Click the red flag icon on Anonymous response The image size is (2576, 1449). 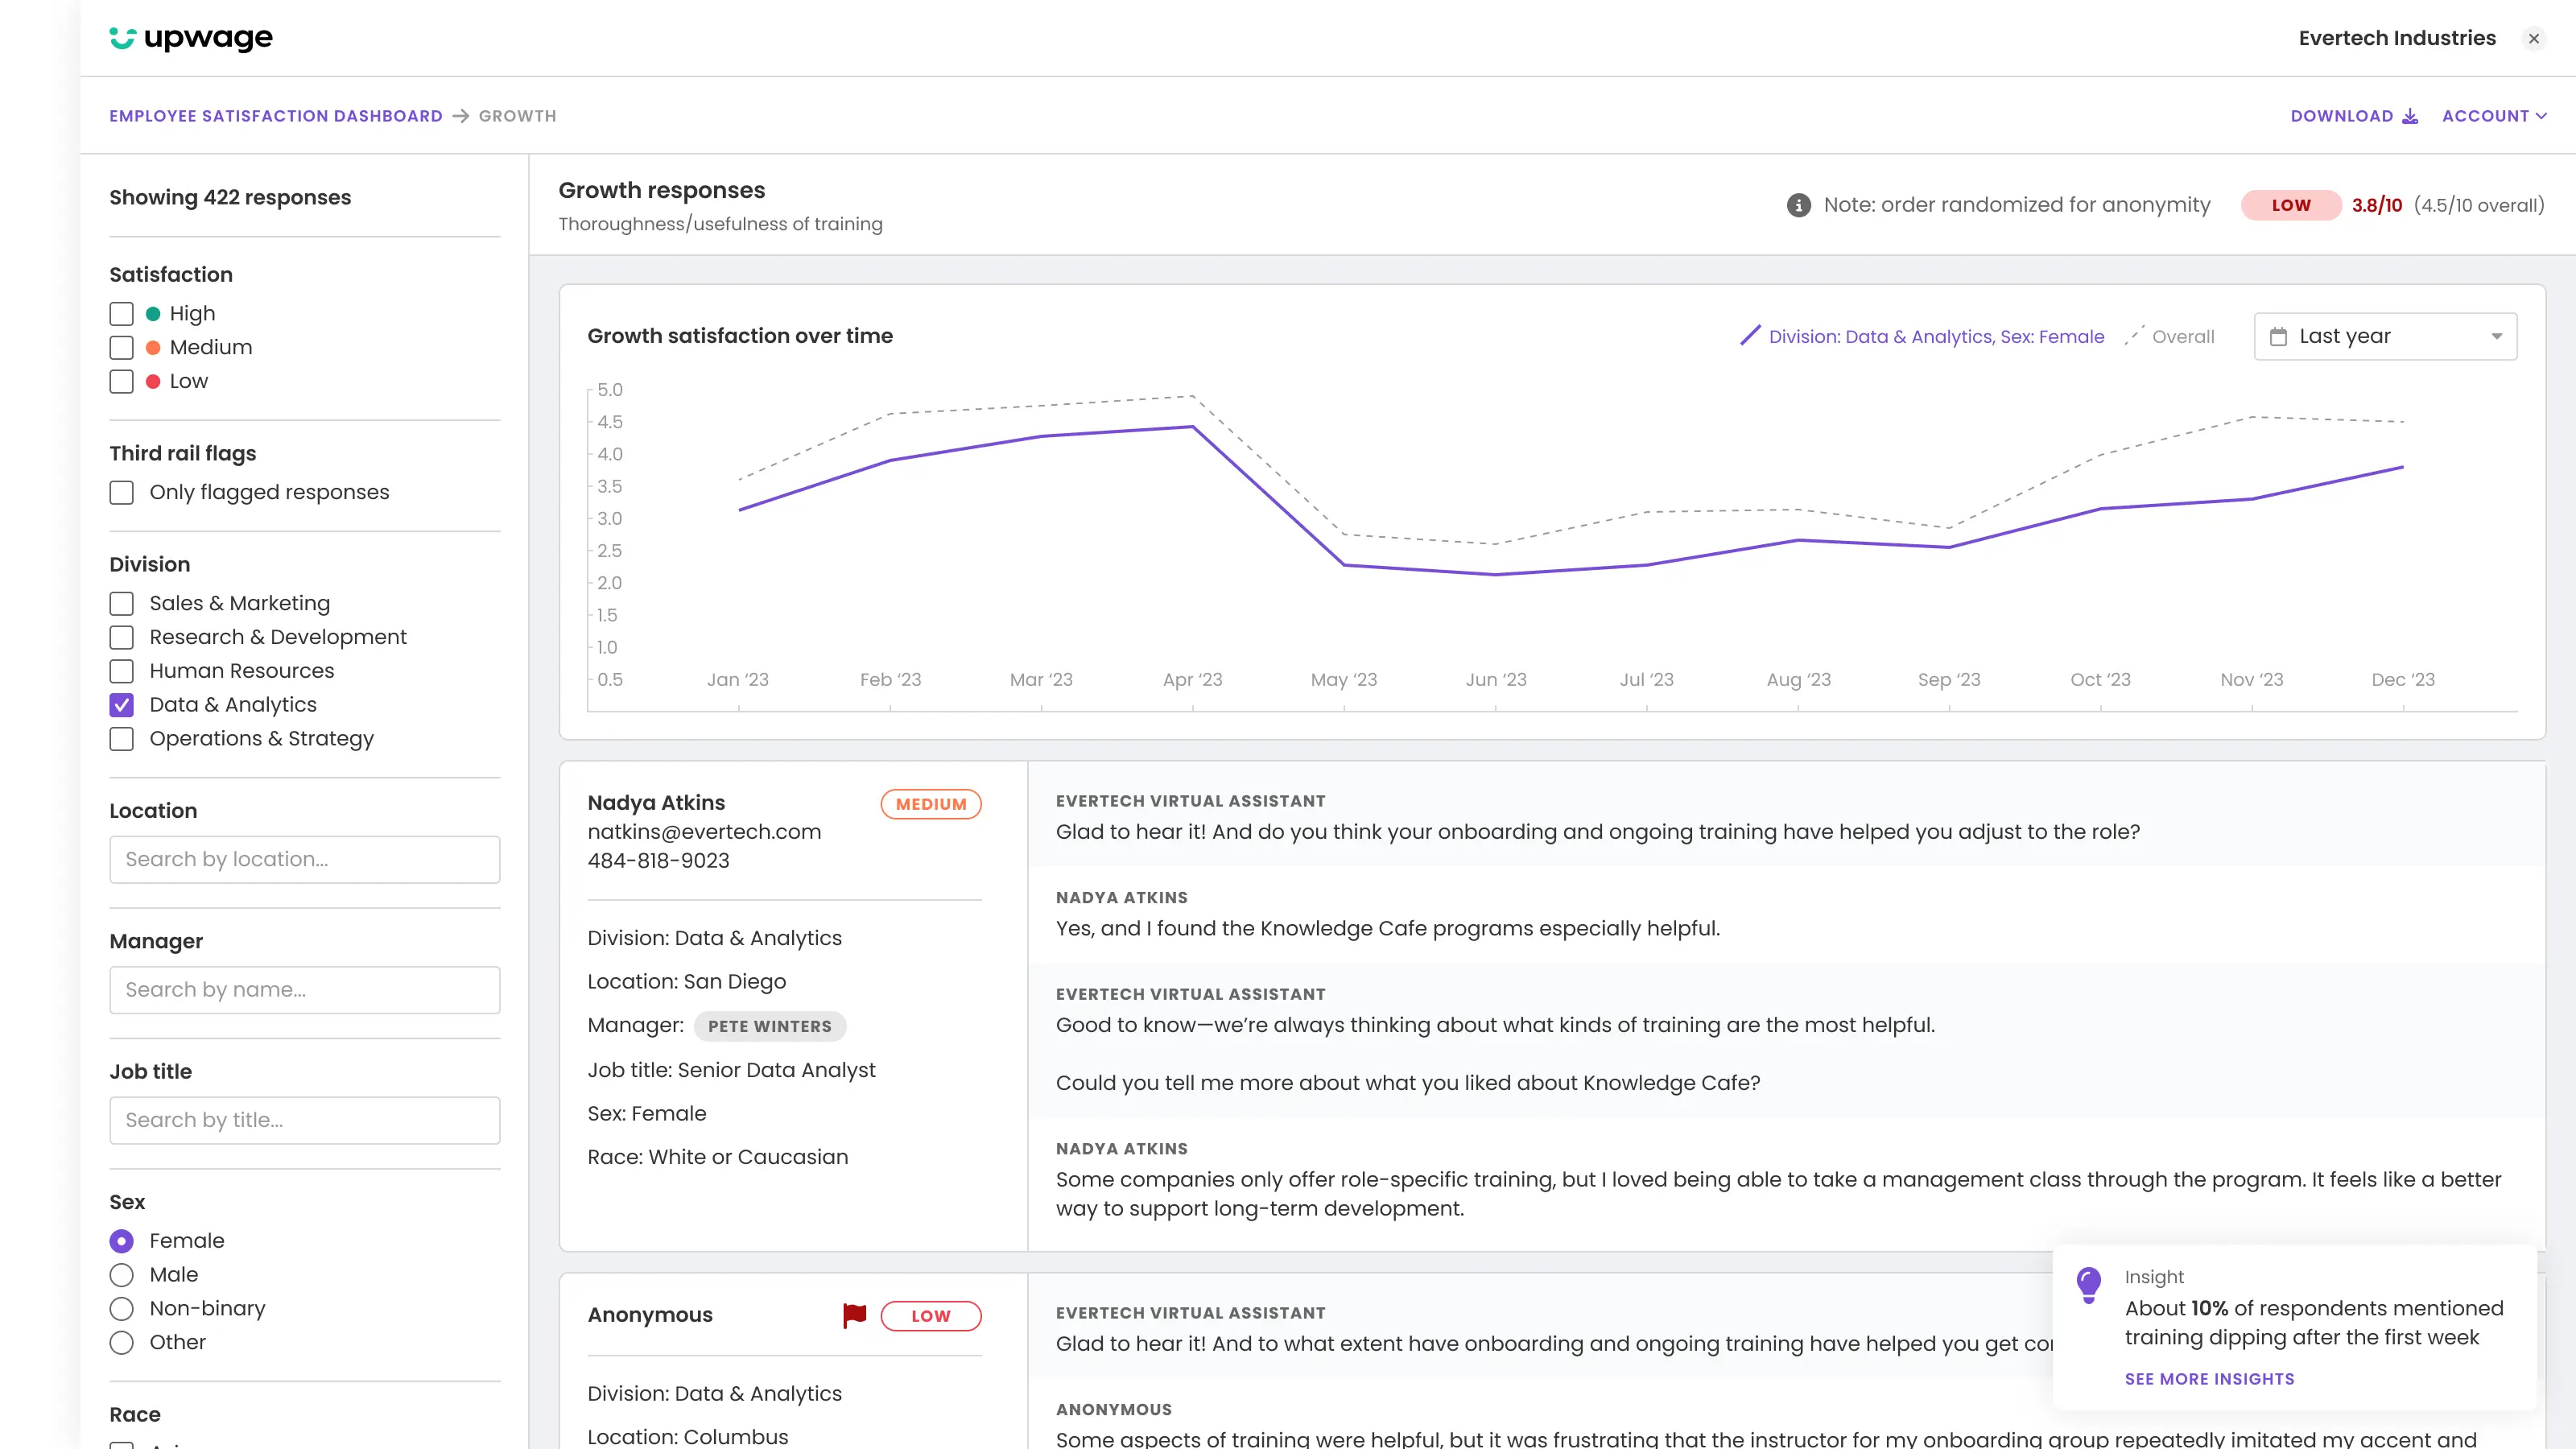(854, 1315)
